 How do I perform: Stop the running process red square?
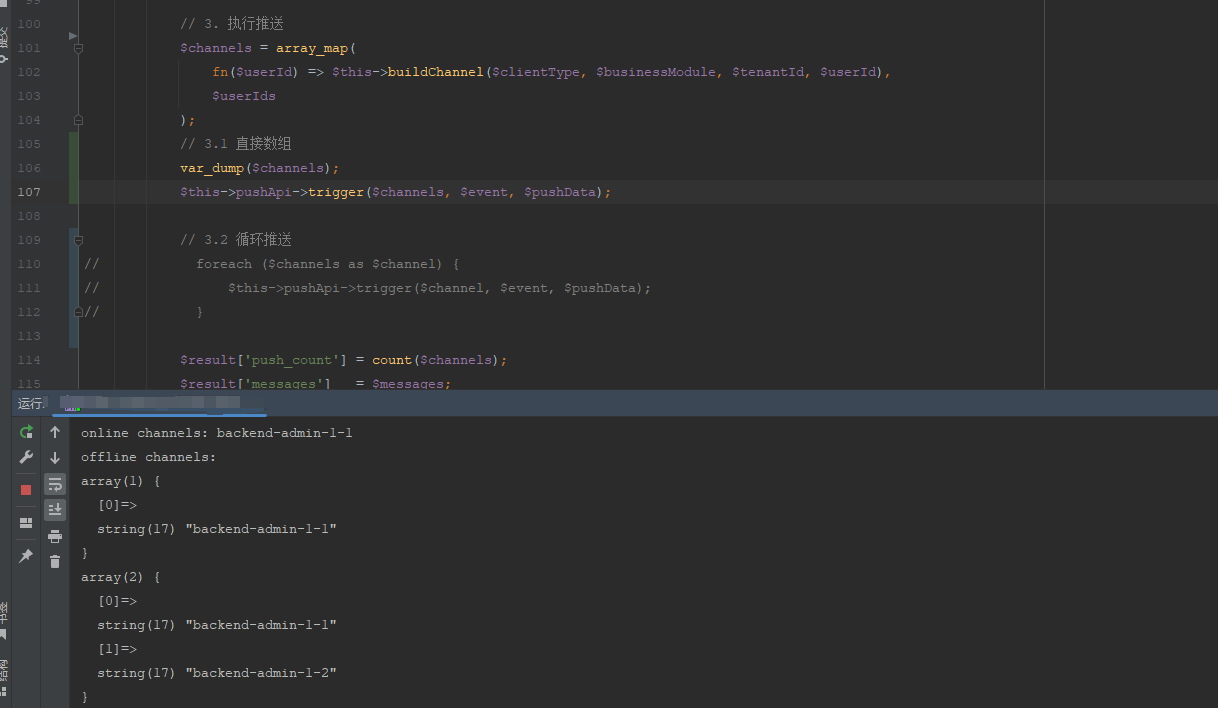26,490
